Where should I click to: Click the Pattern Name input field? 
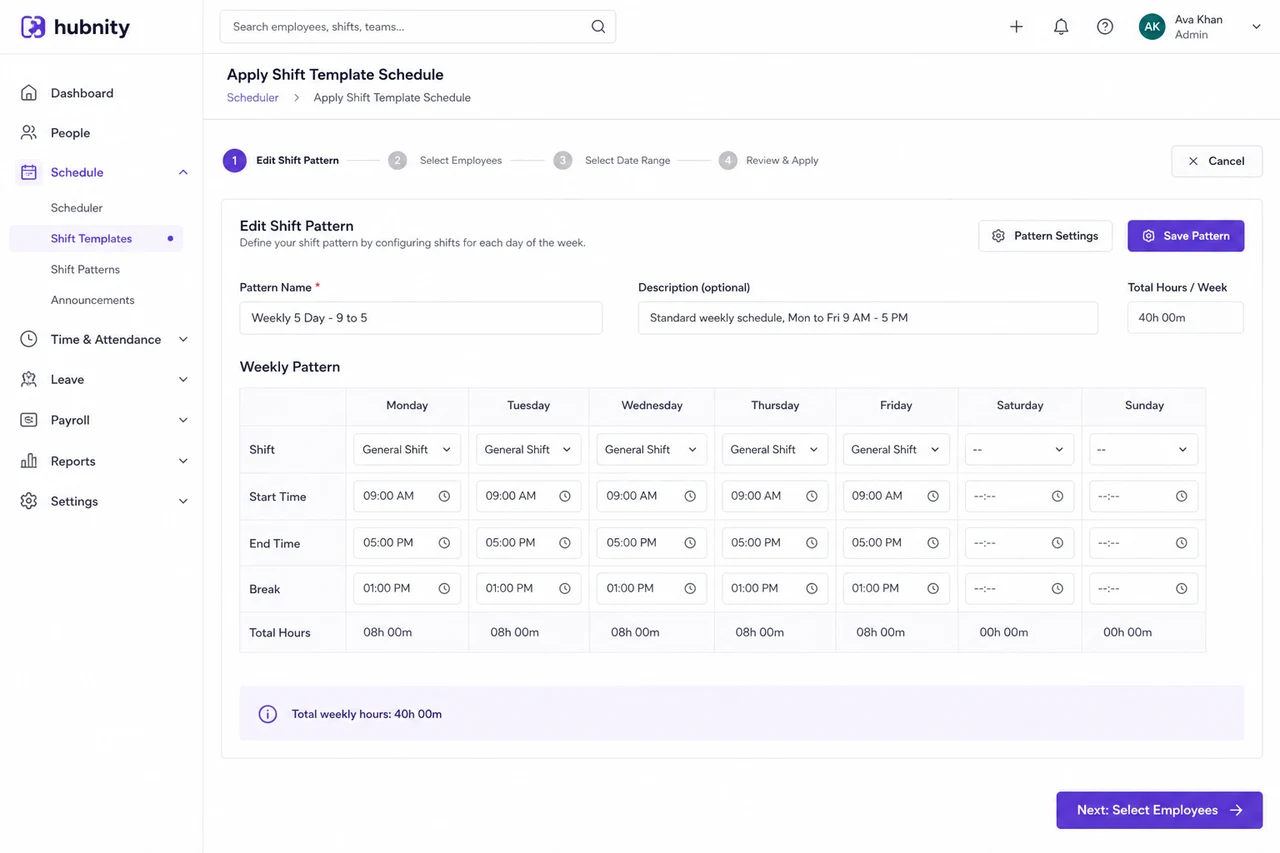421,318
